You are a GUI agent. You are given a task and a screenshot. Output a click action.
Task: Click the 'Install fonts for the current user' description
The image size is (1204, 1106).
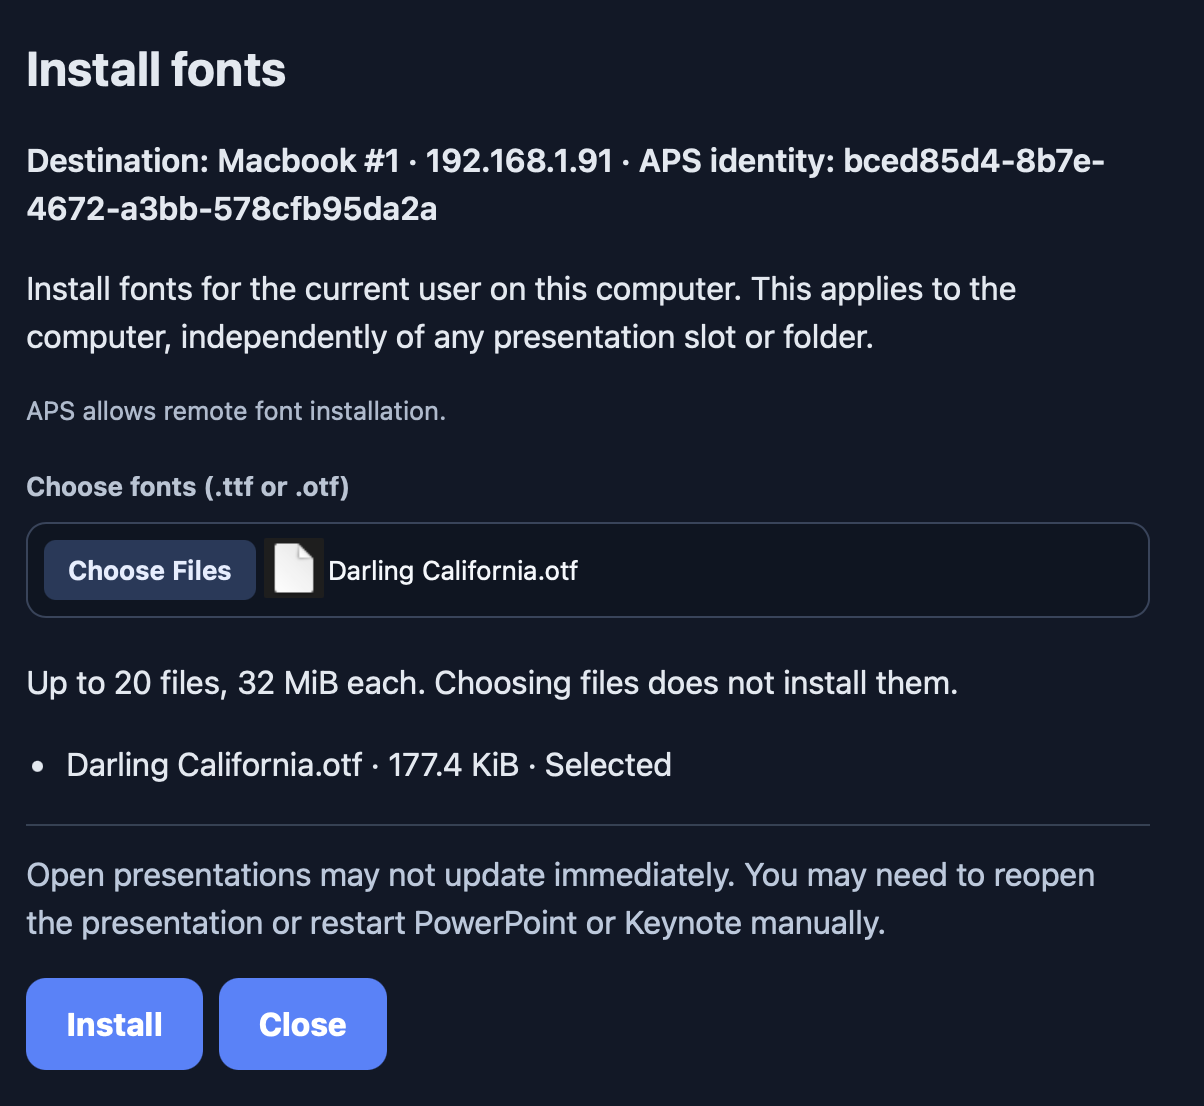[521, 313]
